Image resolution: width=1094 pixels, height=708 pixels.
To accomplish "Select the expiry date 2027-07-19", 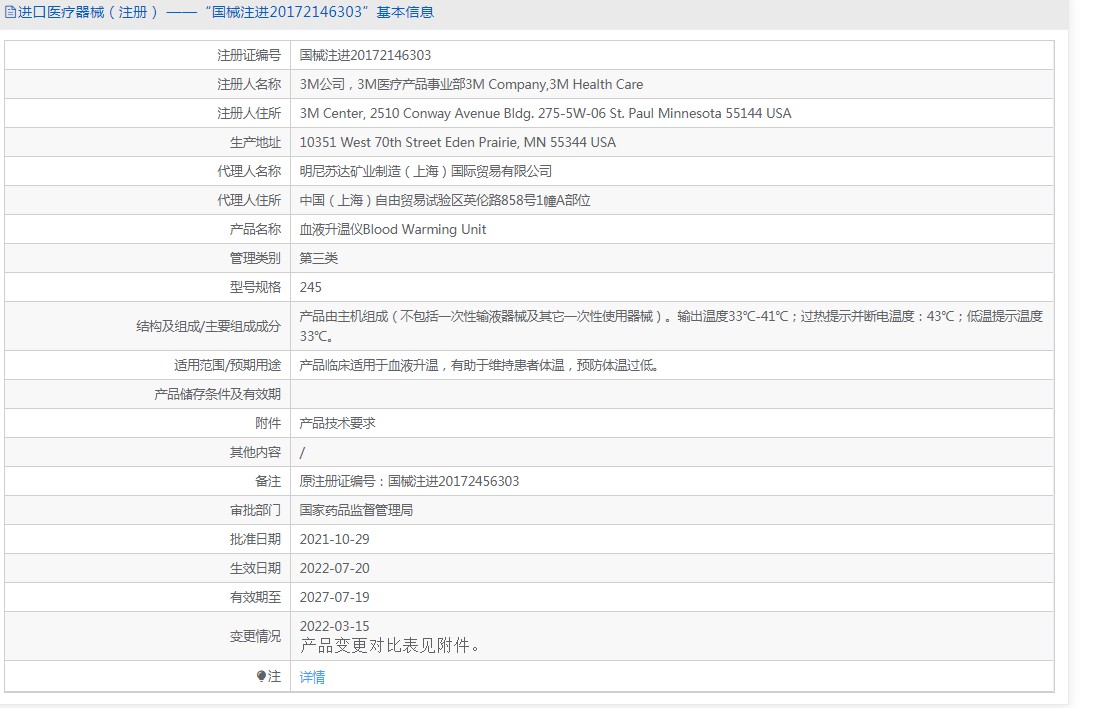I will click(x=334, y=597).
